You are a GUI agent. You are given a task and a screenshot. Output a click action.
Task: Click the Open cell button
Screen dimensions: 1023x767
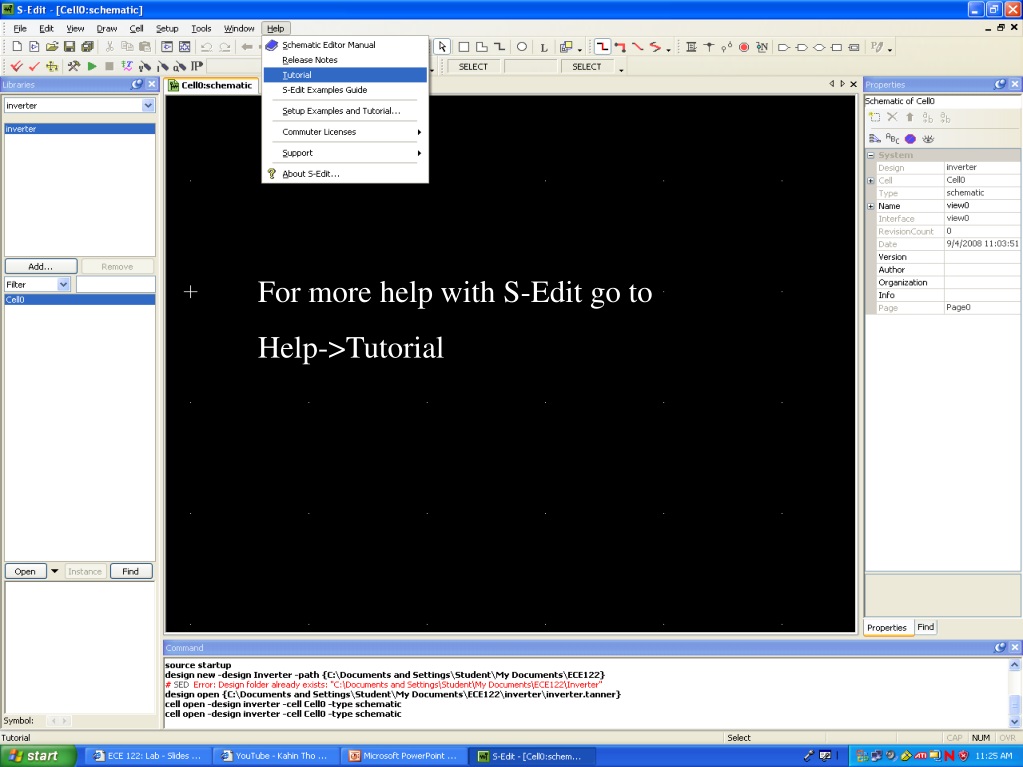(25, 571)
